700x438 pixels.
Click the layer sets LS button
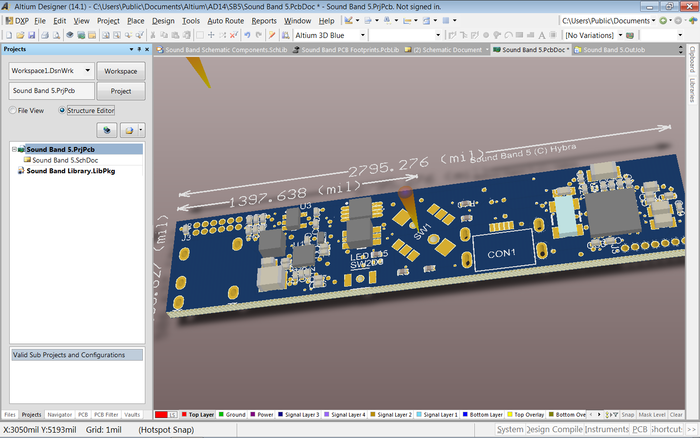tap(172, 415)
